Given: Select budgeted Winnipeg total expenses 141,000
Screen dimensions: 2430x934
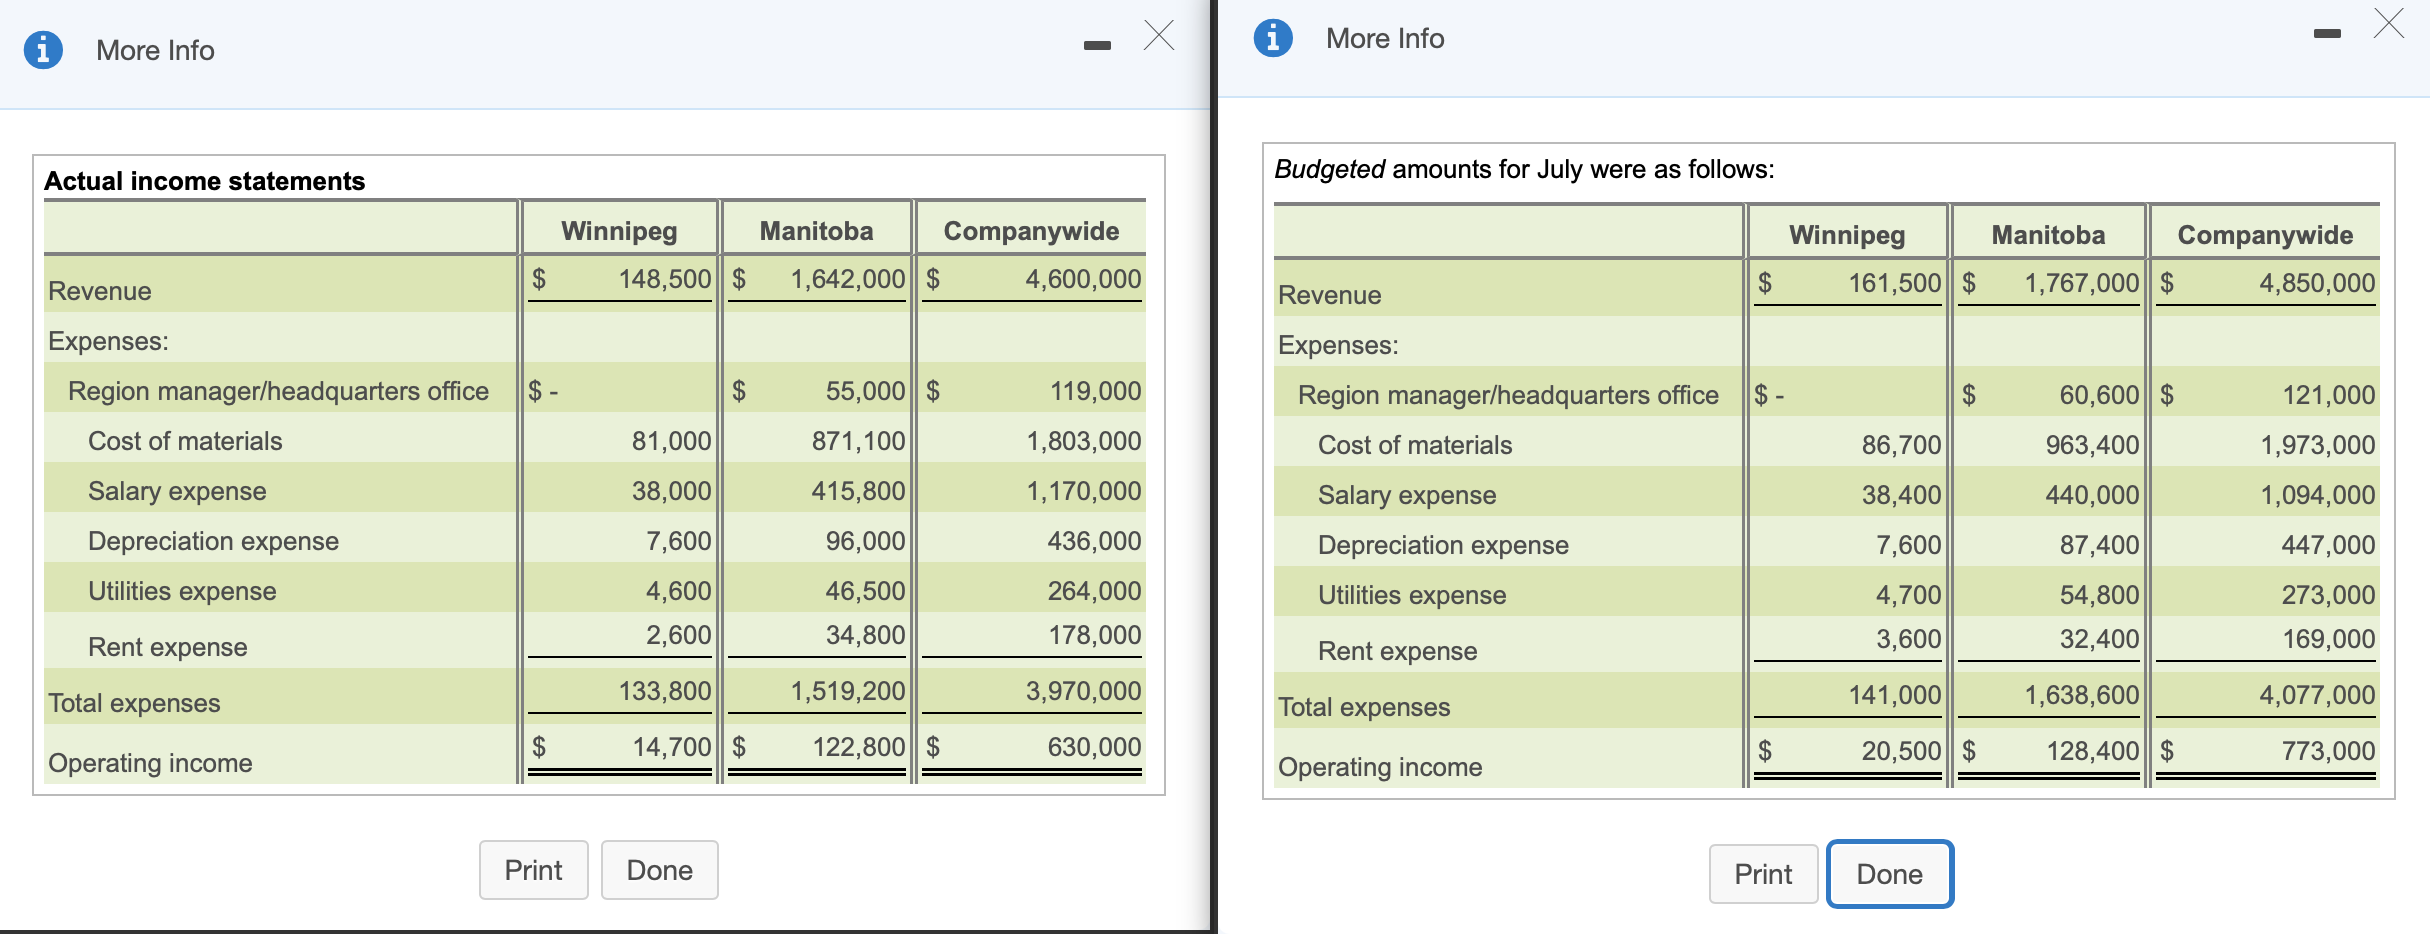Looking at the screenshot, I should [1895, 695].
